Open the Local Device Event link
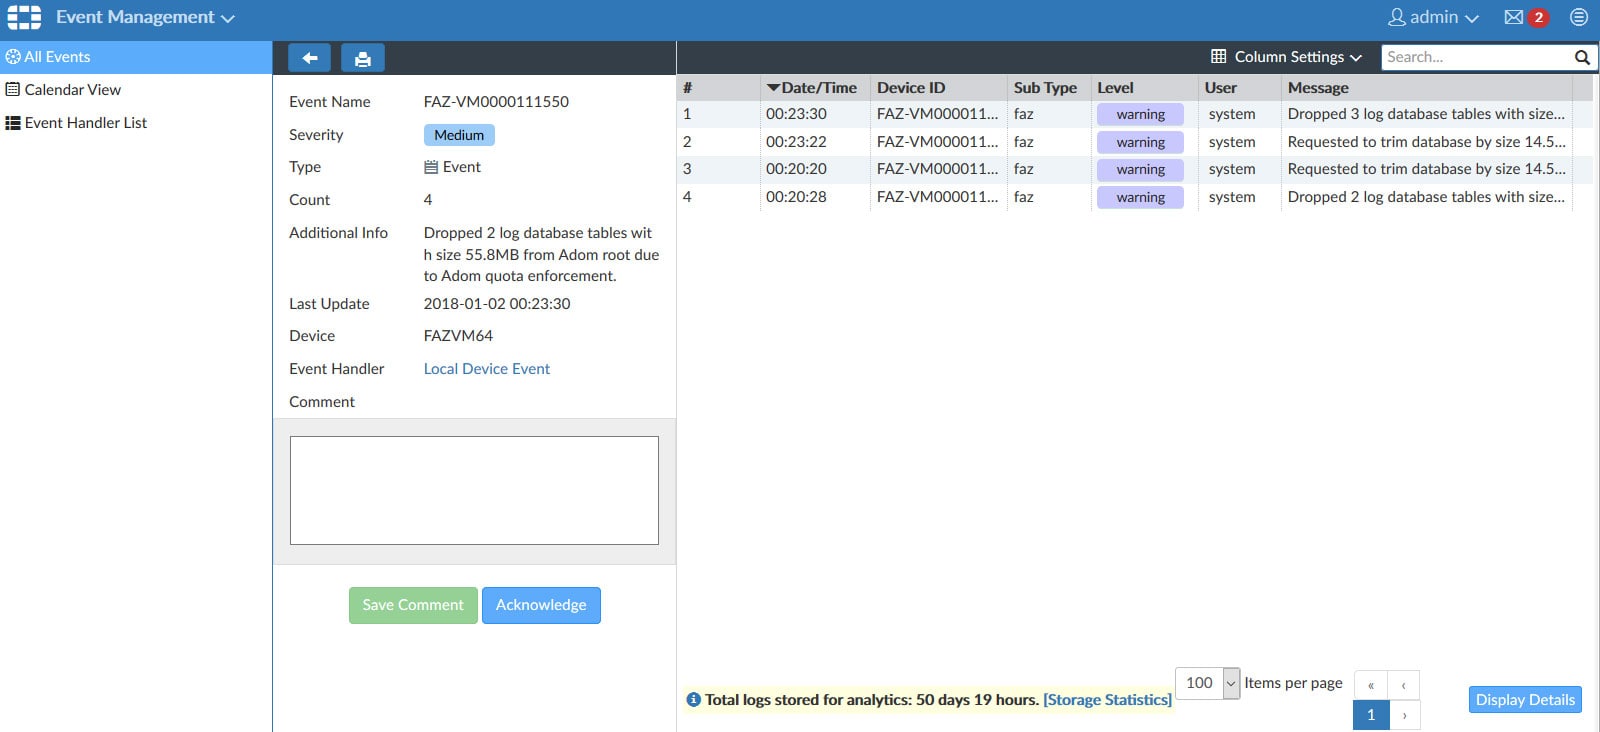1600x732 pixels. click(486, 369)
